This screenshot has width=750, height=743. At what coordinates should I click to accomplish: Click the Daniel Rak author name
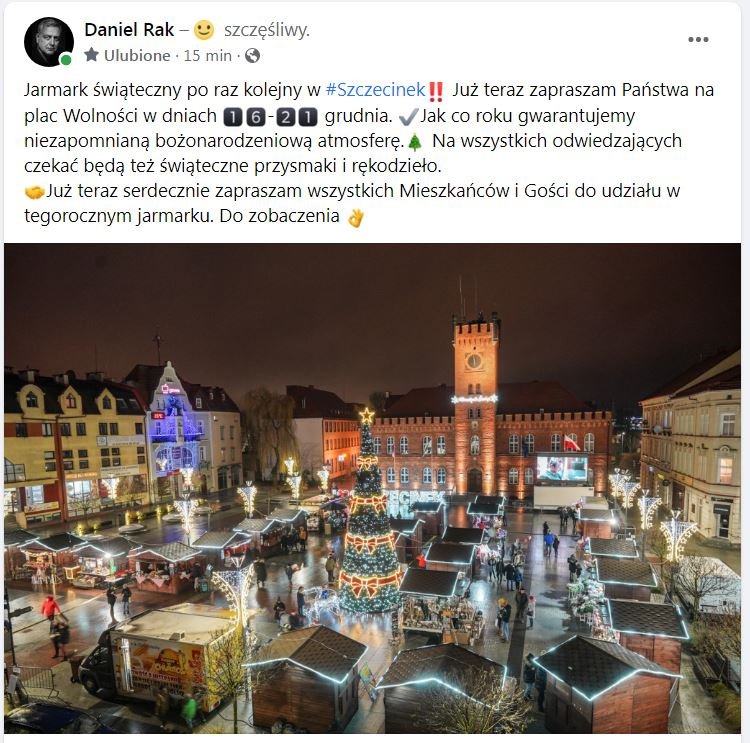(129, 30)
